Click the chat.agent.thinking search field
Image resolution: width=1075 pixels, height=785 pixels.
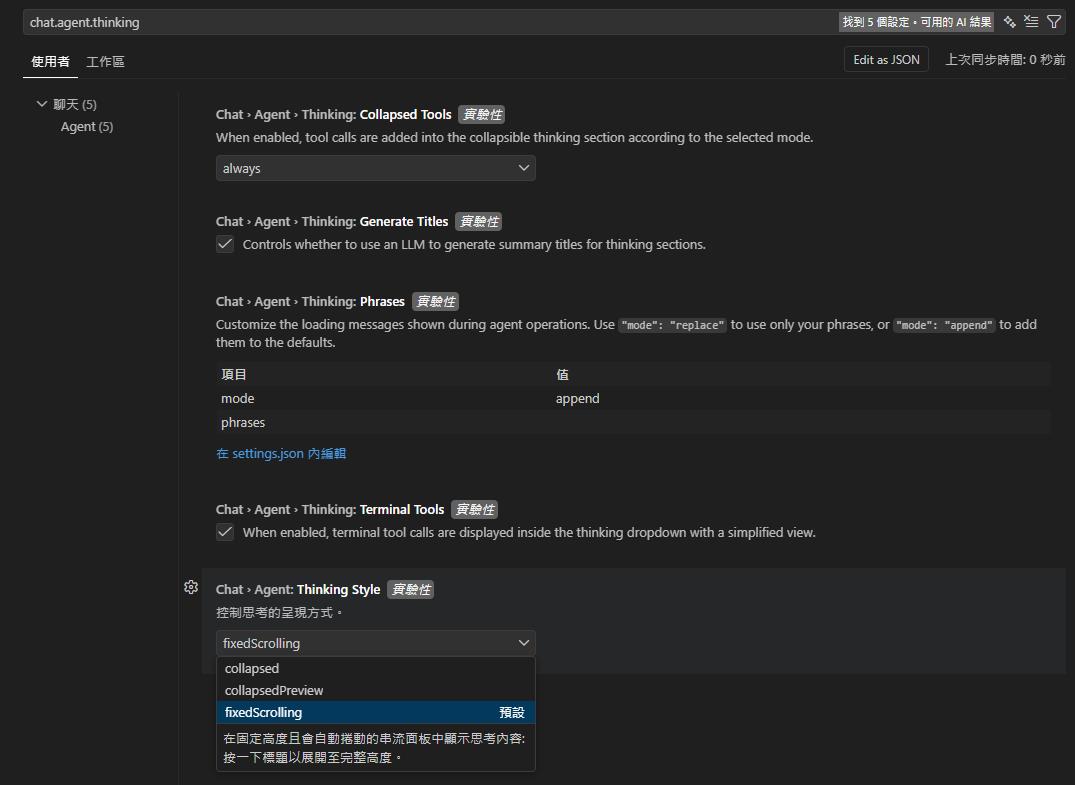420,22
